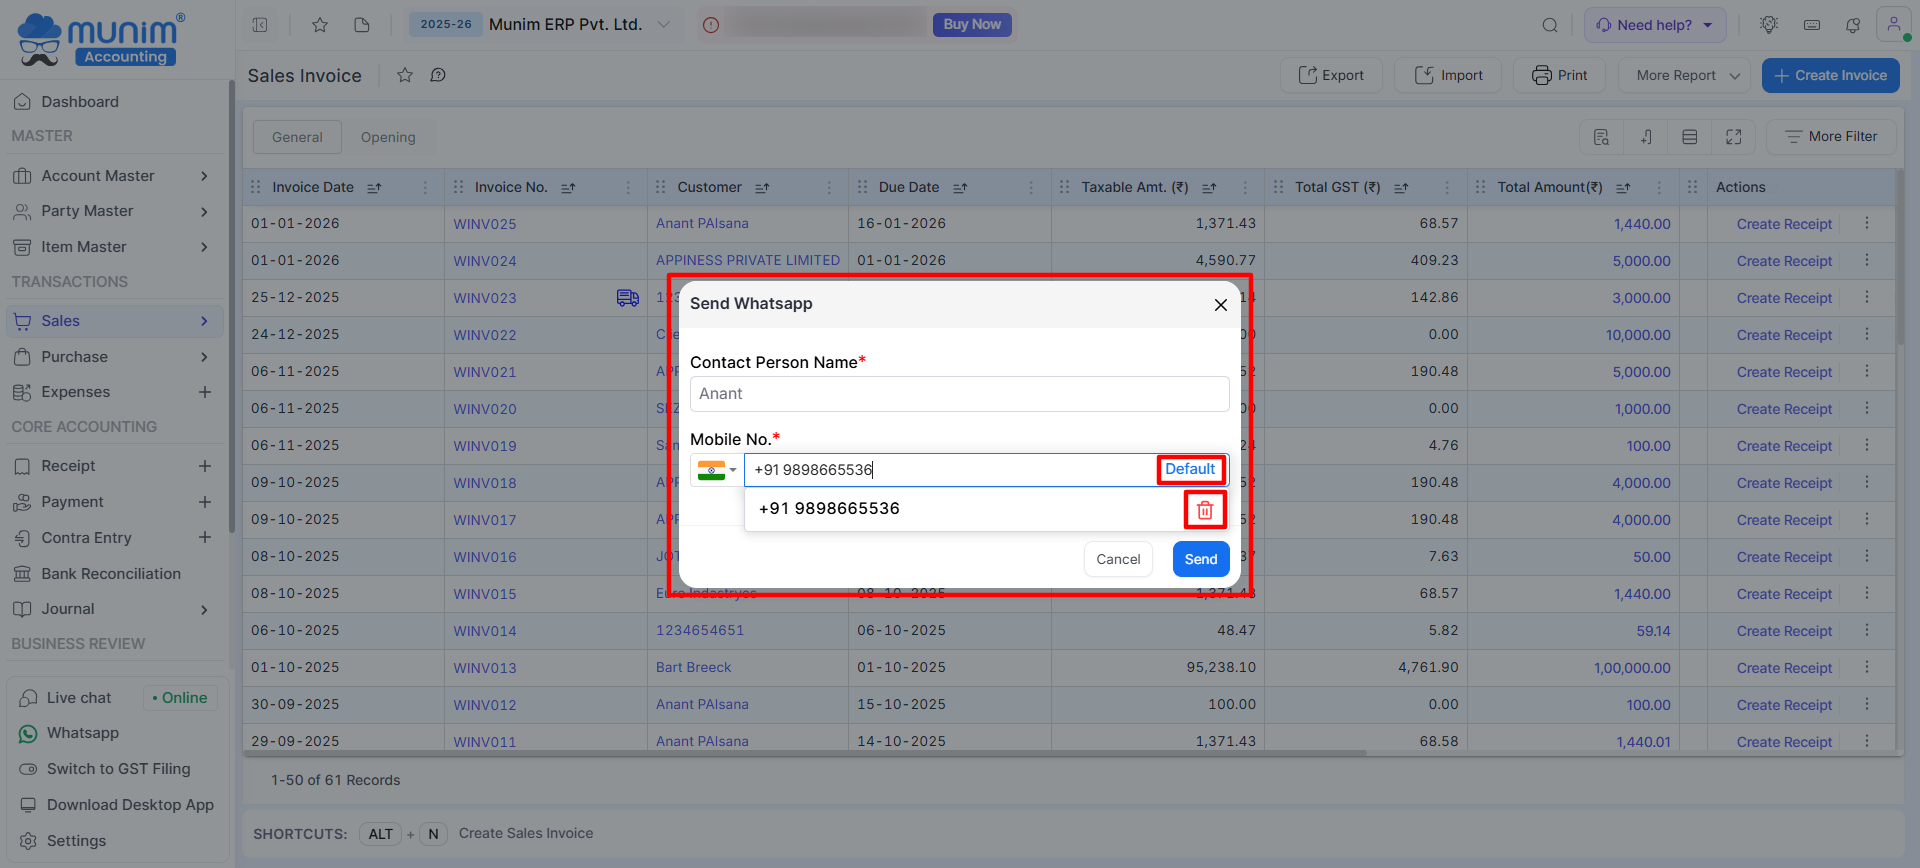The image size is (1920, 868).
Task: Switch to the Opening tab
Action: click(388, 137)
